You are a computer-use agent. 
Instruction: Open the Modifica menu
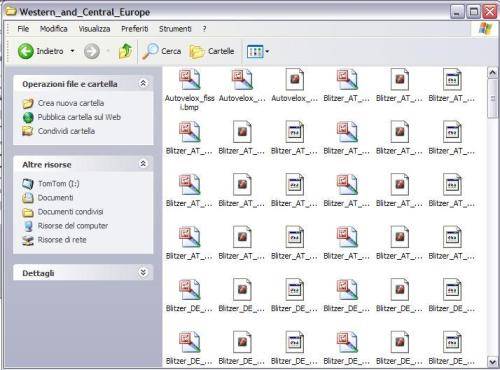pyautogui.click(x=53, y=29)
